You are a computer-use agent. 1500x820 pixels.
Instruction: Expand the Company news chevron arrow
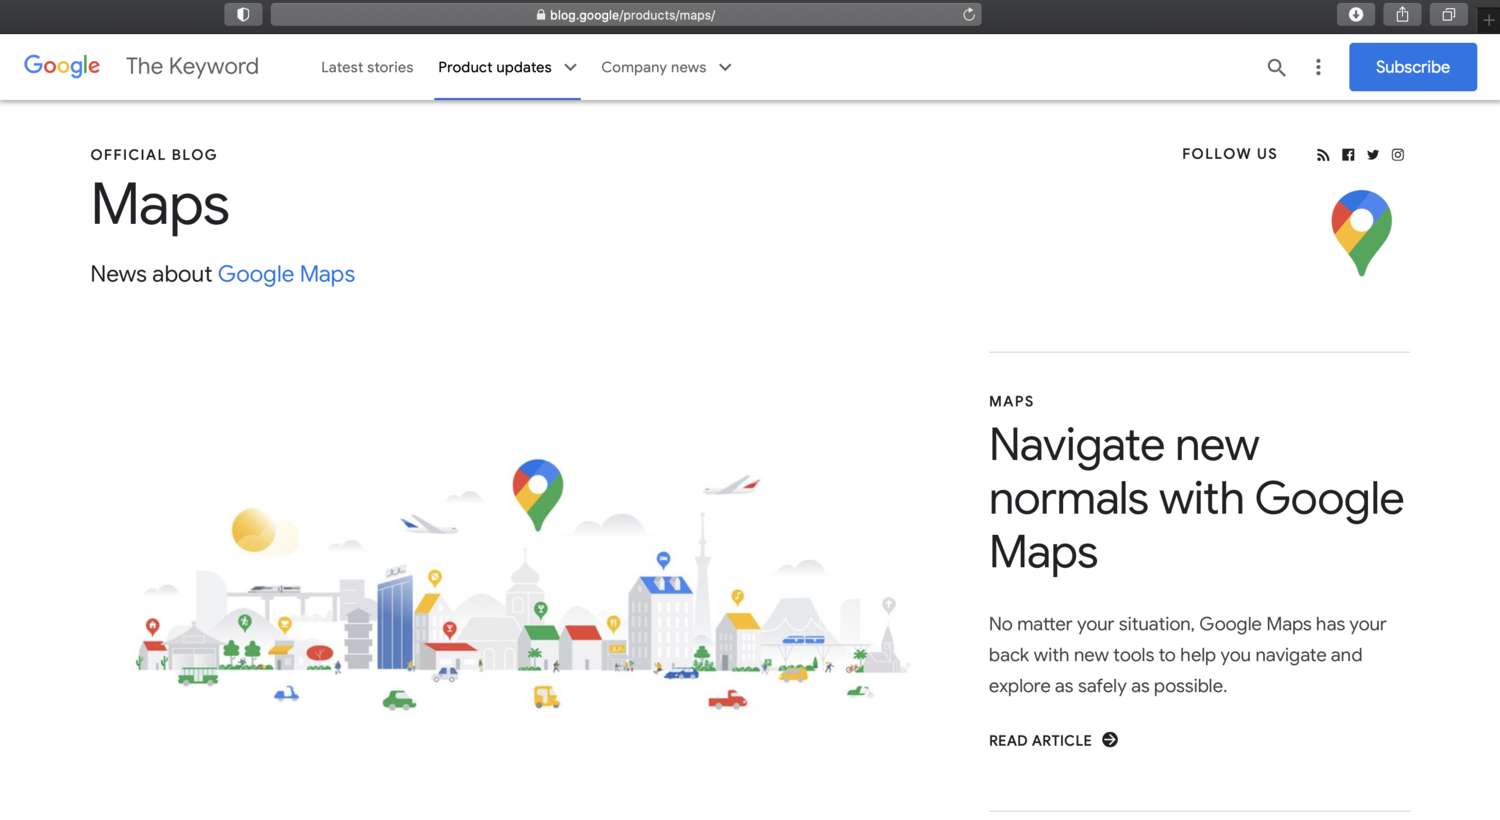725,67
